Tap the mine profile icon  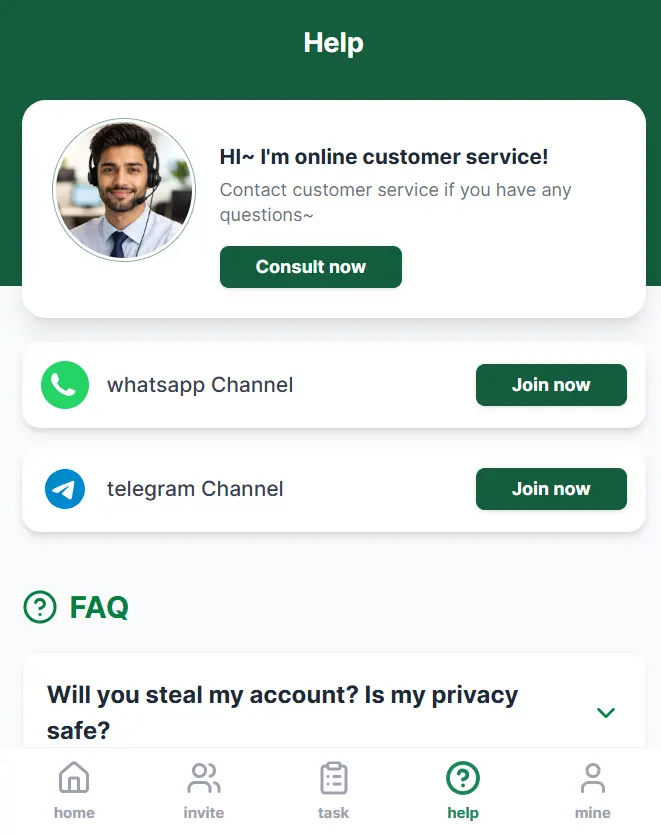click(593, 777)
